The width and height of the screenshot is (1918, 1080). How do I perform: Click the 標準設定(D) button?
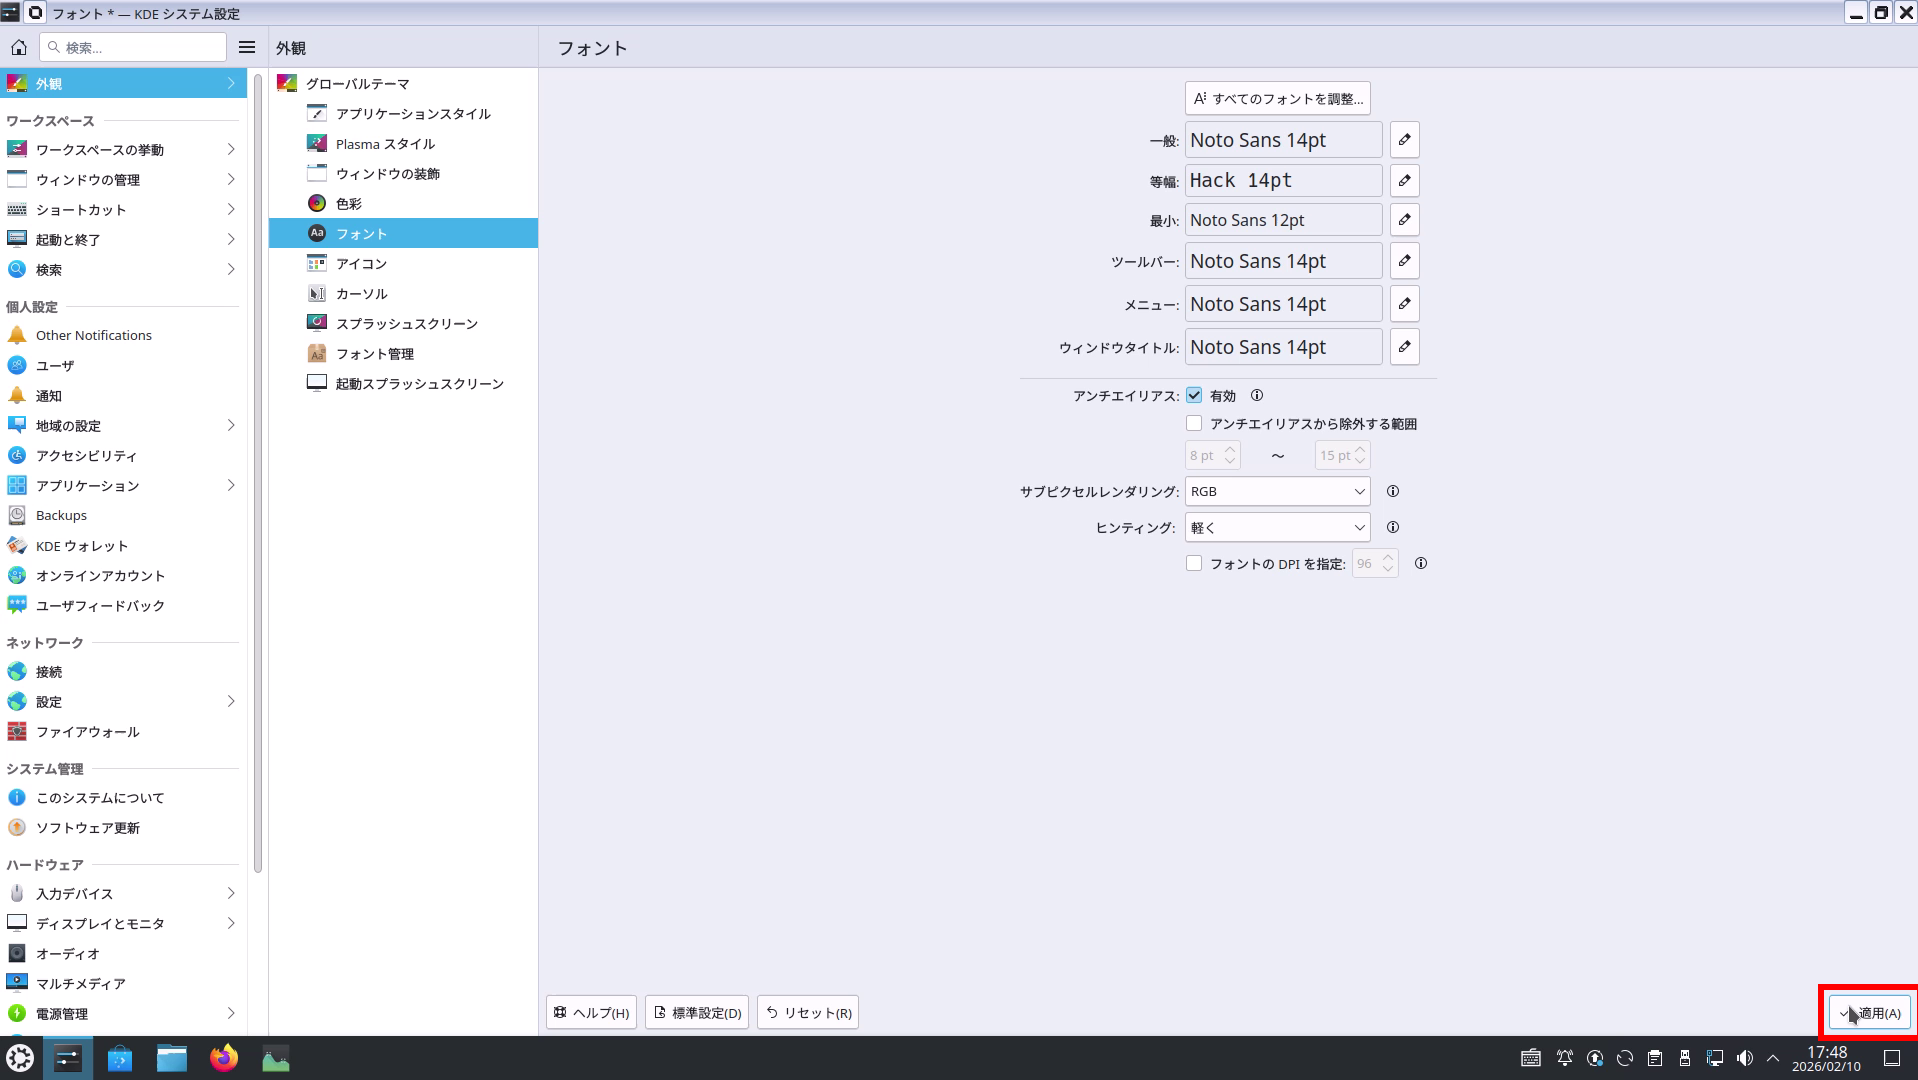click(x=697, y=1013)
